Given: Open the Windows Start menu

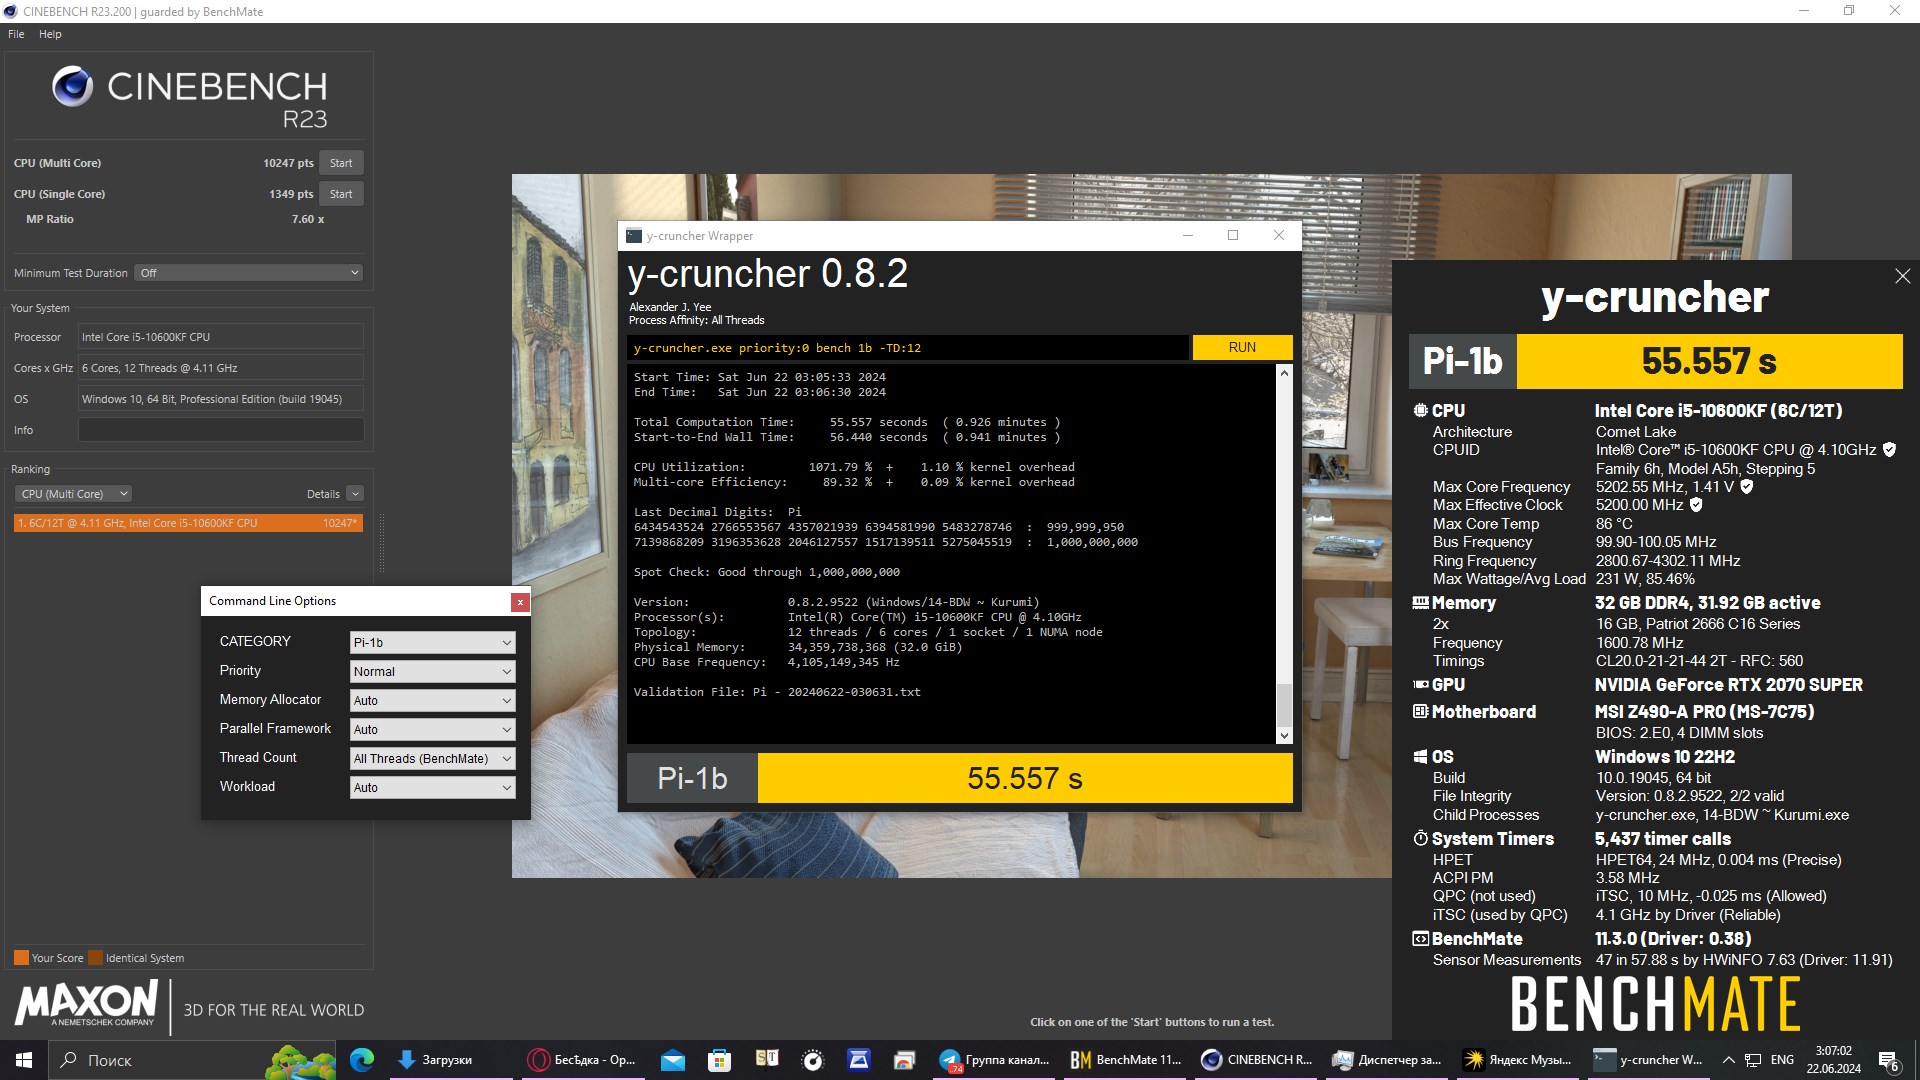Looking at the screenshot, I should tap(24, 1060).
